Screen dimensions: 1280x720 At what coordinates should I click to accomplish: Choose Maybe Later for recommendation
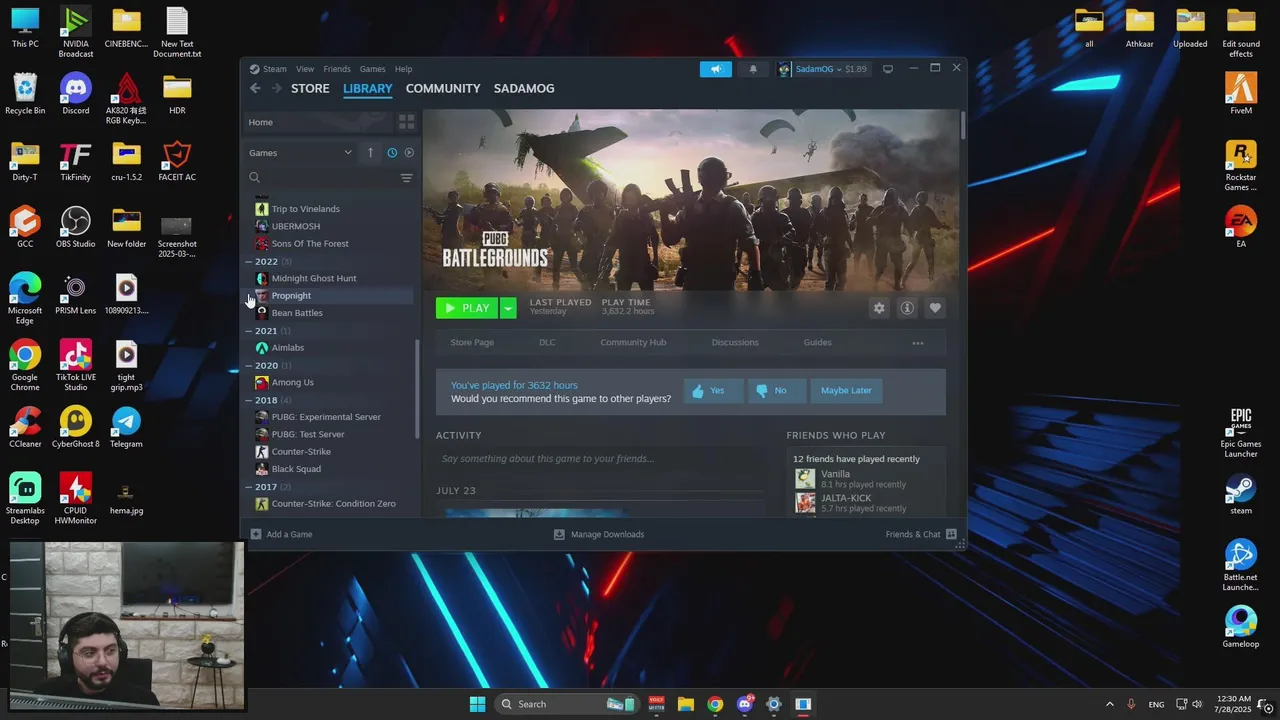click(x=846, y=390)
